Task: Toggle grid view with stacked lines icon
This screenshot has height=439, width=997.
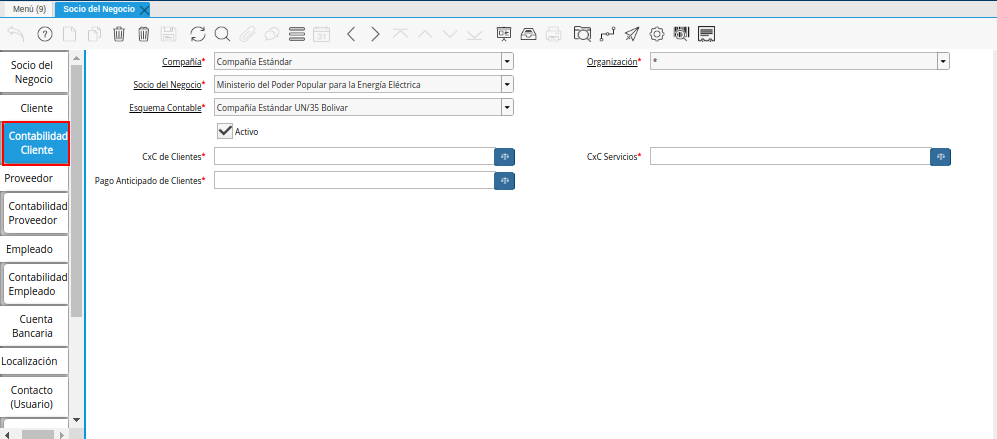Action: [x=297, y=34]
